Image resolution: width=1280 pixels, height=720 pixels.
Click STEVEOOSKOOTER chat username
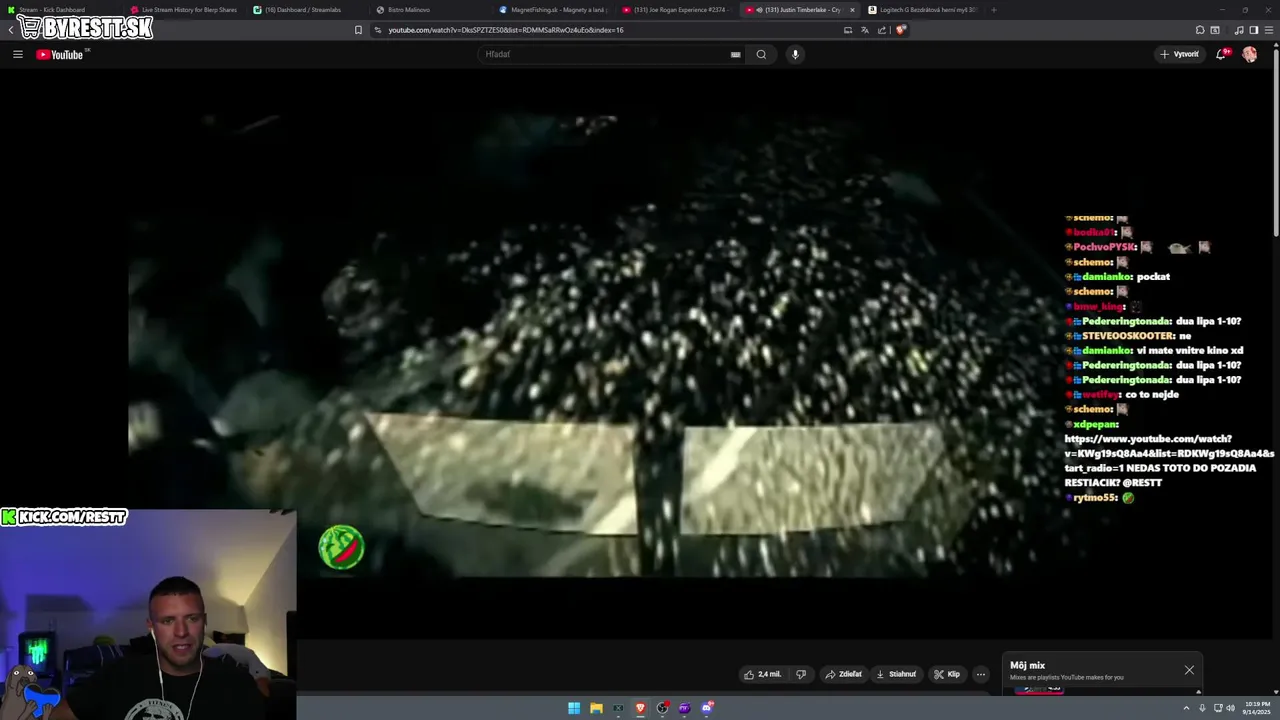click(x=1127, y=336)
